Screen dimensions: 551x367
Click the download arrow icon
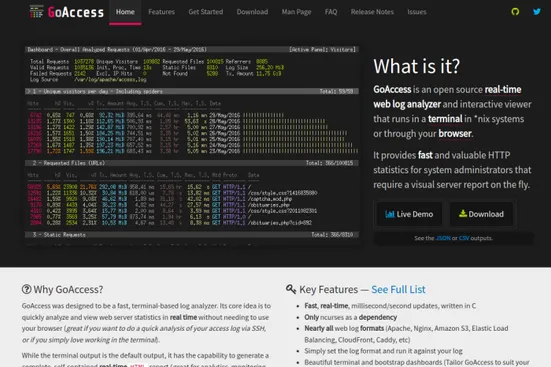tap(463, 213)
